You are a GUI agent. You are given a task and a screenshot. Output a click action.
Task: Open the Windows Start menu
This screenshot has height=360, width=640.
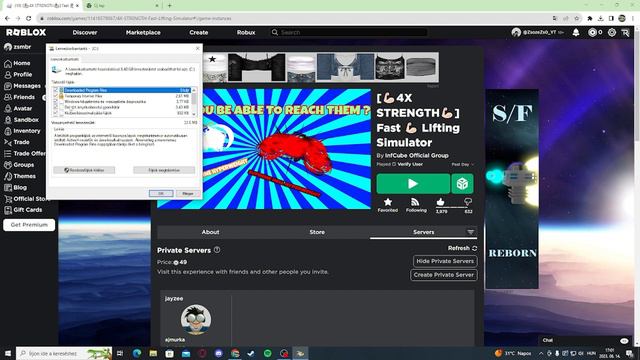click(x=8, y=353)
